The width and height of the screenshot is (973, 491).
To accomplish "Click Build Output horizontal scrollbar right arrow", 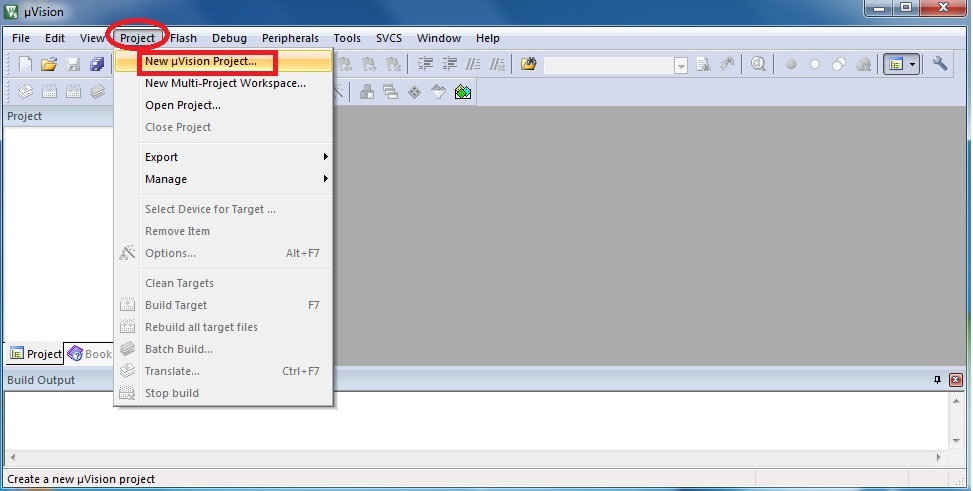I will [x=939, y=457].
